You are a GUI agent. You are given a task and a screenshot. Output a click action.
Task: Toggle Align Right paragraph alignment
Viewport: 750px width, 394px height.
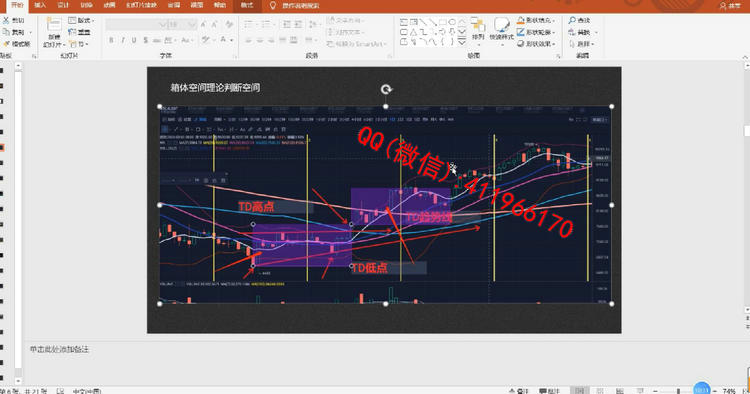click(271, 40)
